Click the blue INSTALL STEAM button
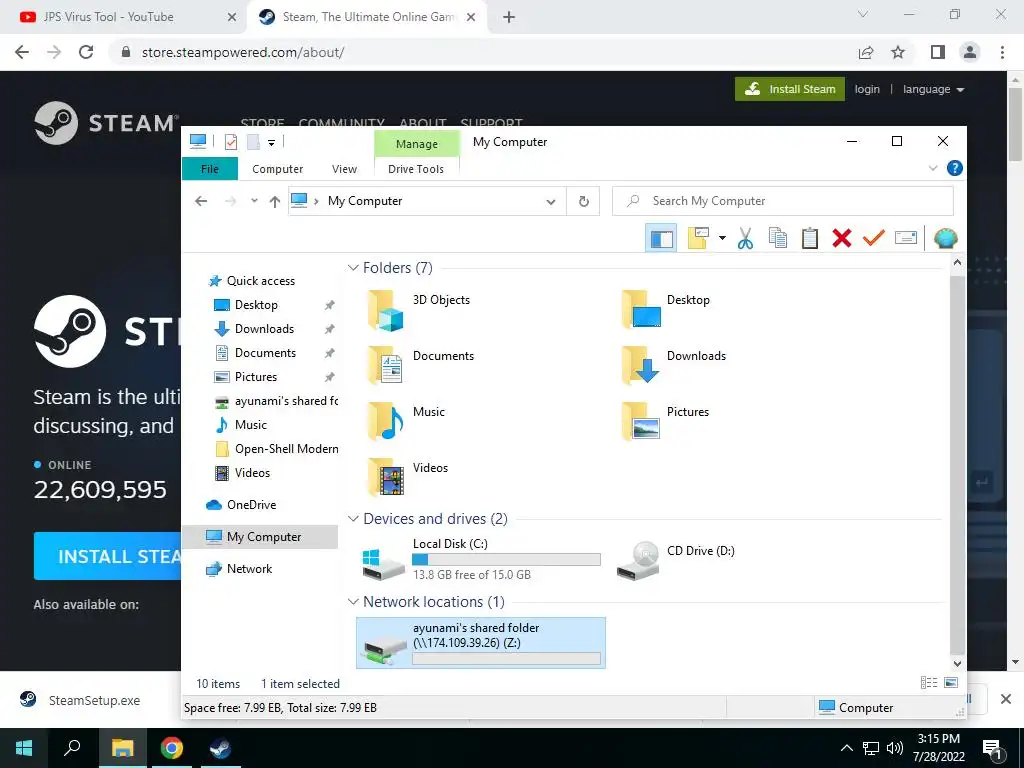1024x768 pixels. tap(108, 556)
